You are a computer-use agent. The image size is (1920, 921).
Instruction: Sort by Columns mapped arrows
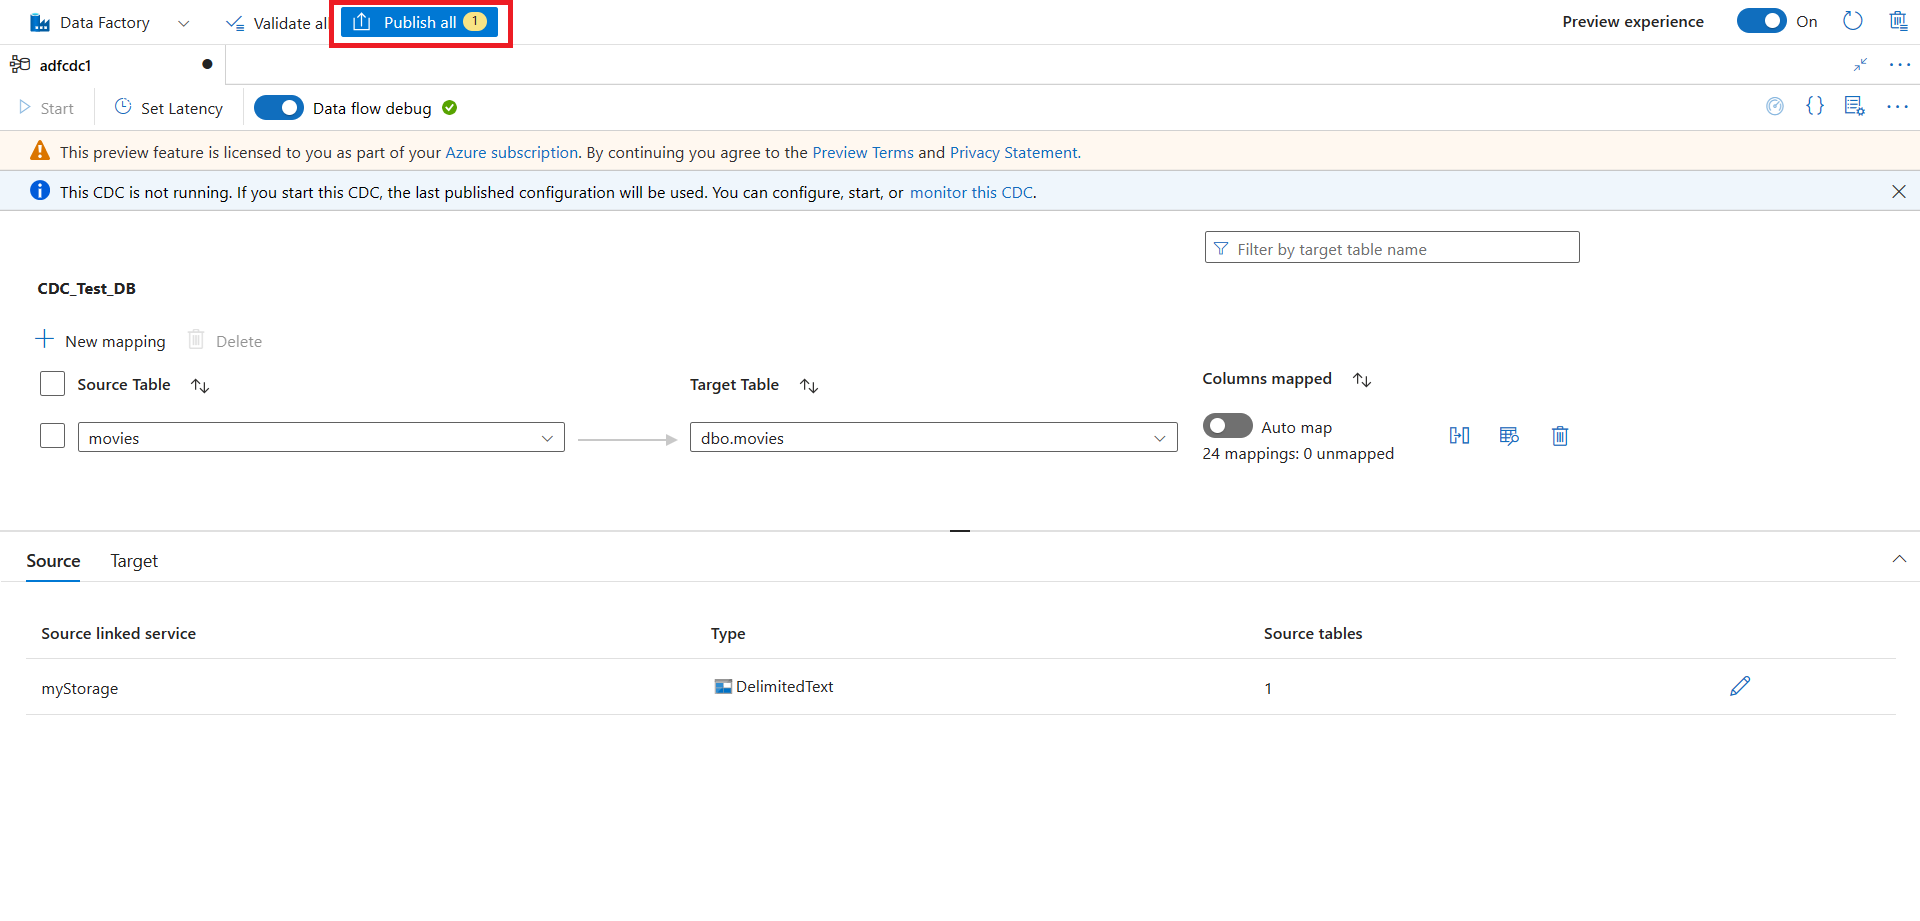[x=1362, y=379]
